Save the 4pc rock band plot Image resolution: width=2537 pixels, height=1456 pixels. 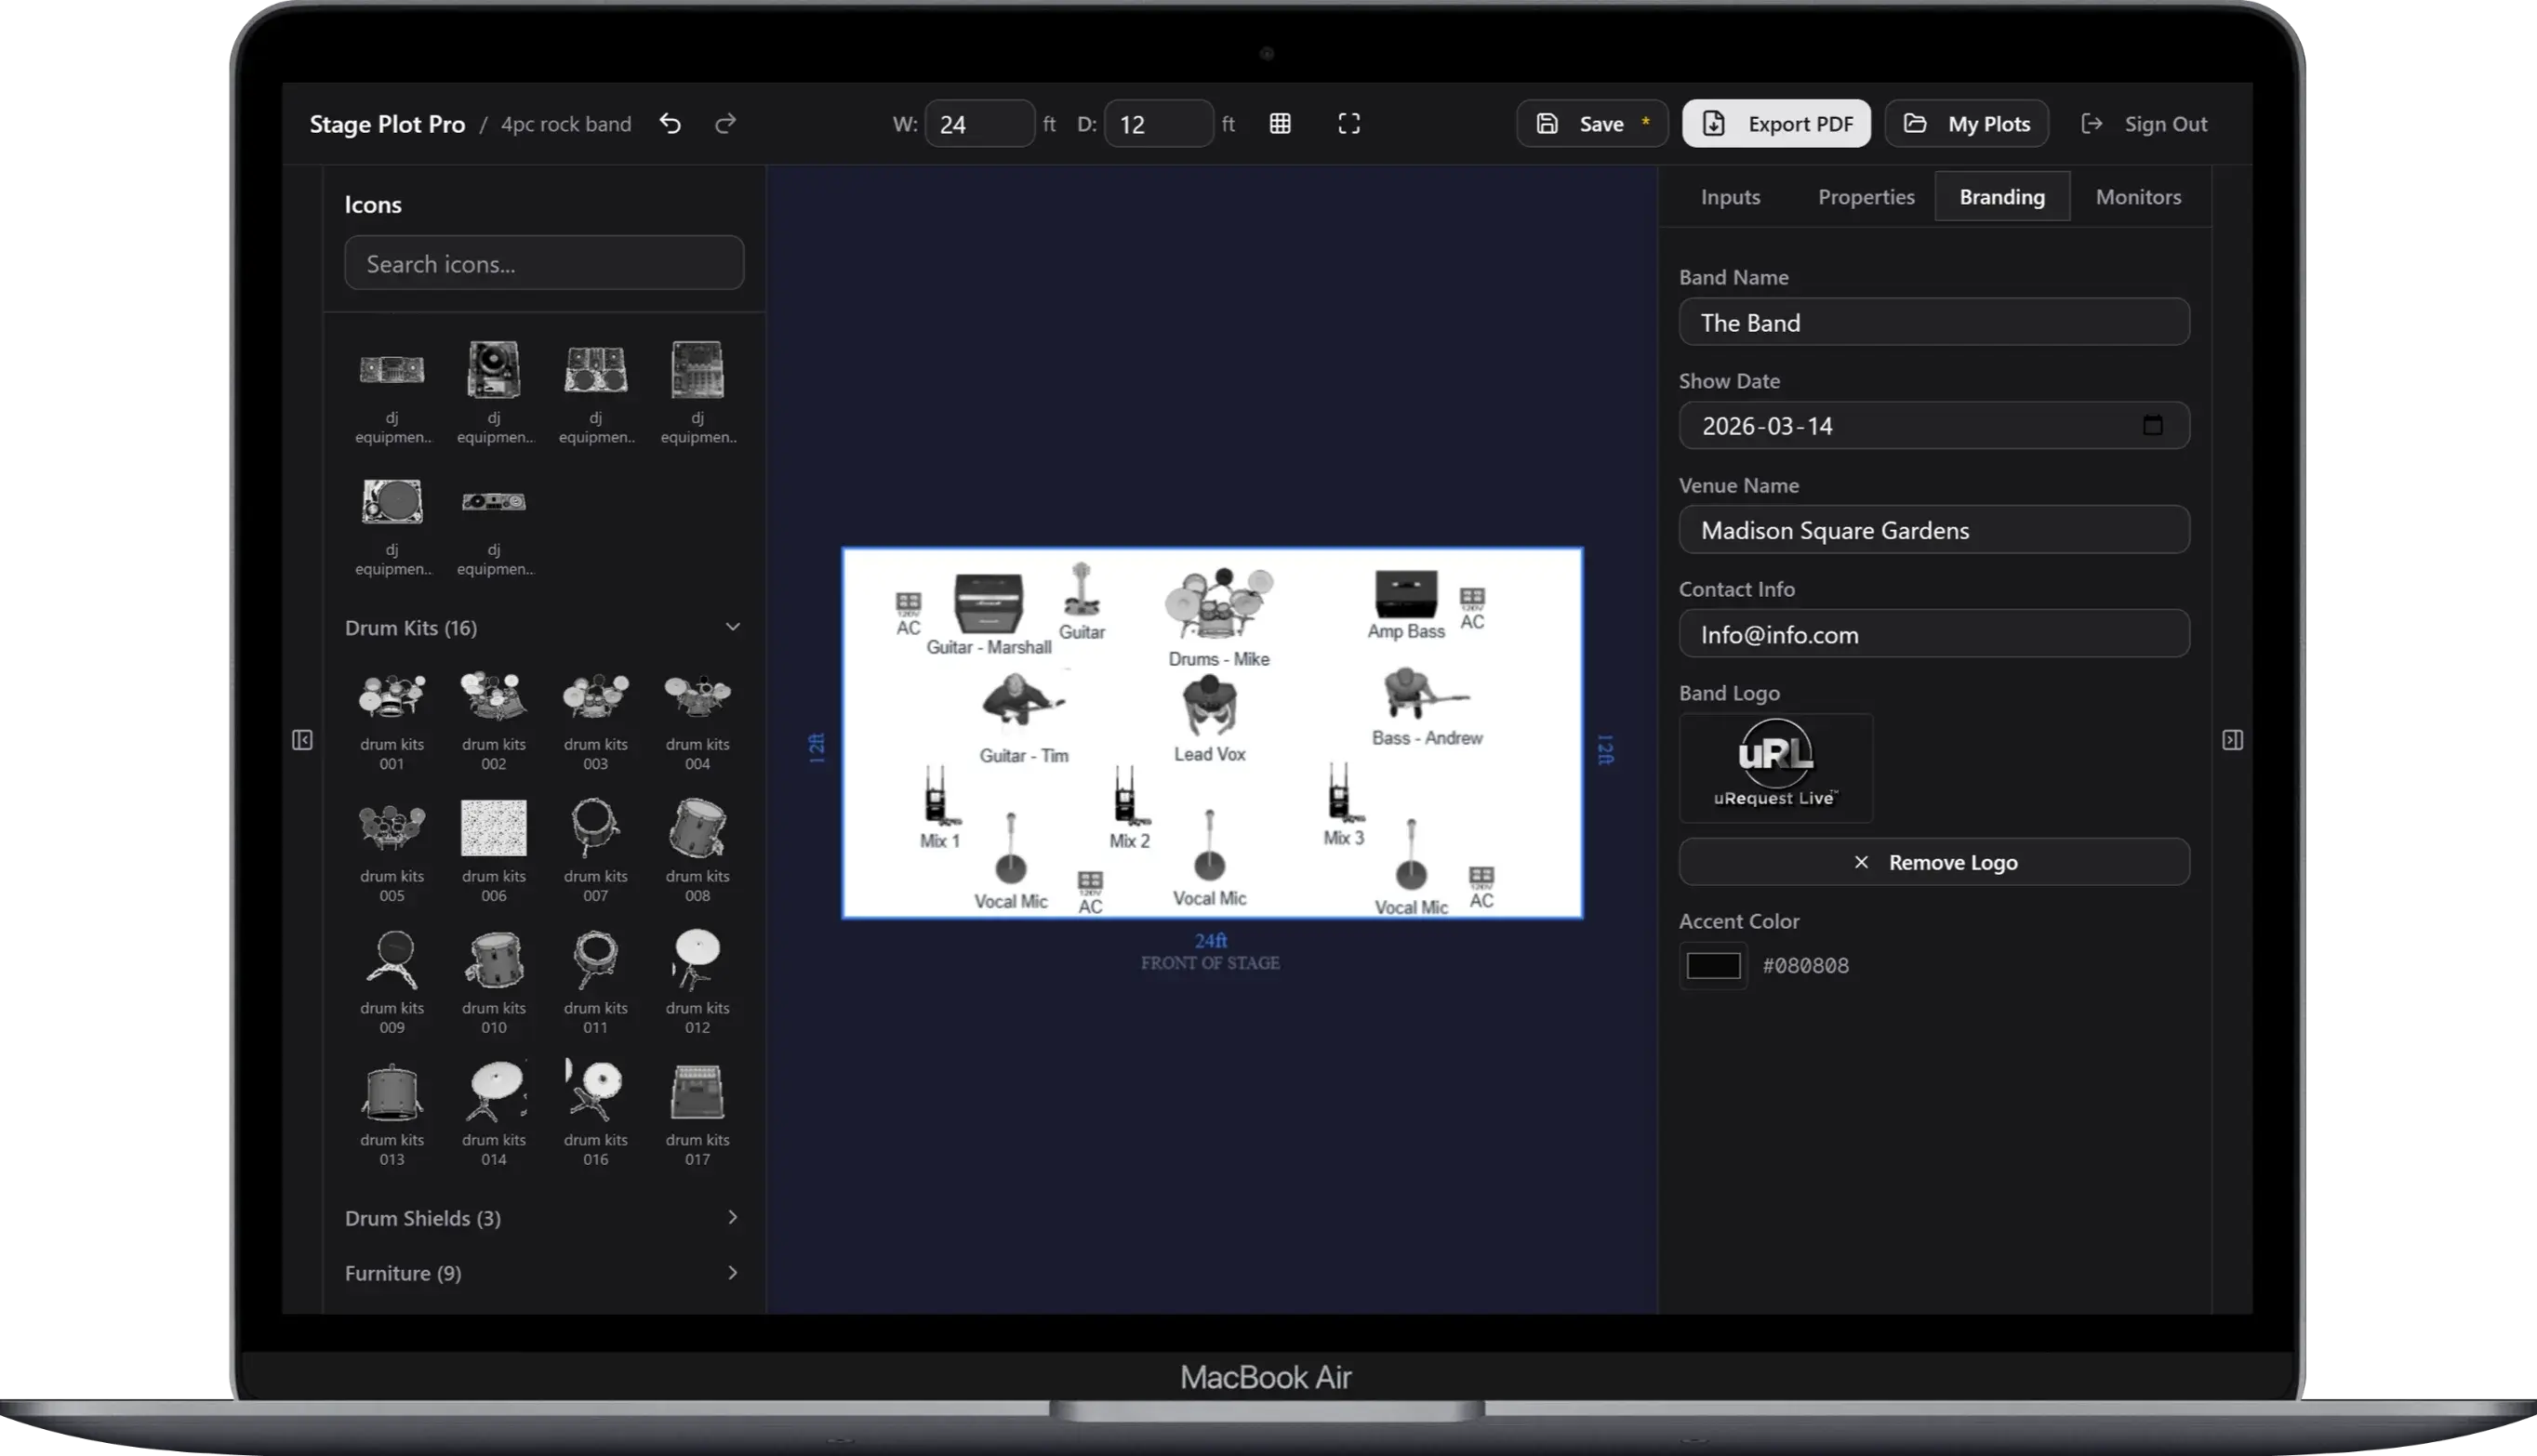click(1591, 123)
